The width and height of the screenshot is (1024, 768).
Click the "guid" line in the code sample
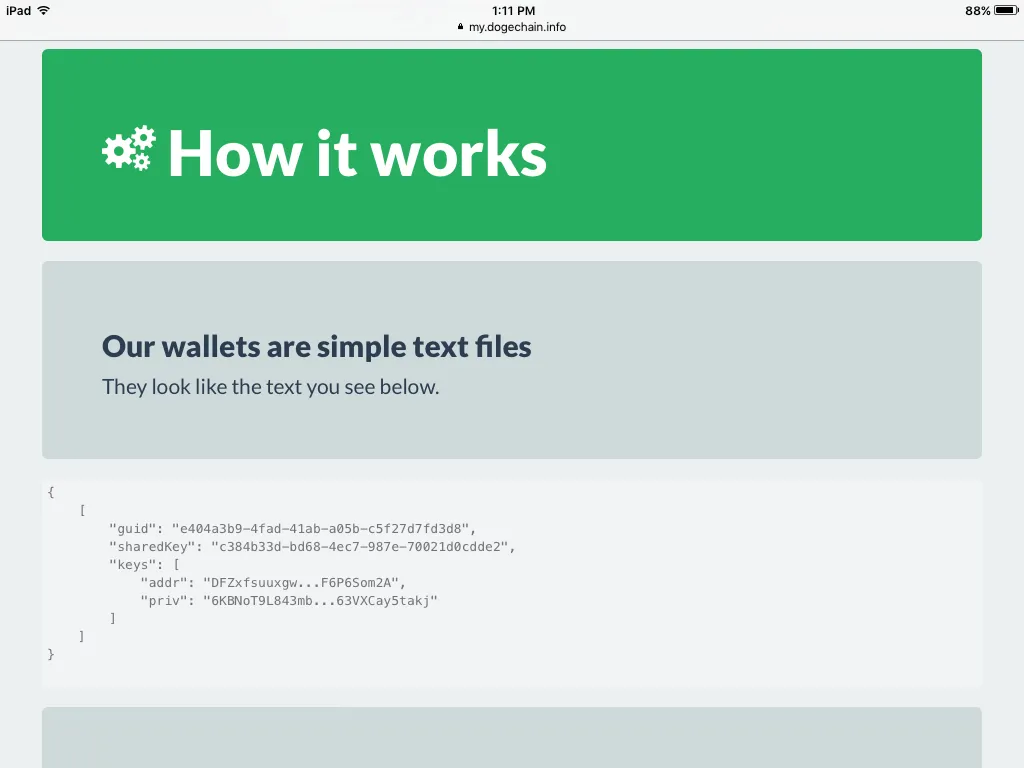tap(293, 528)
